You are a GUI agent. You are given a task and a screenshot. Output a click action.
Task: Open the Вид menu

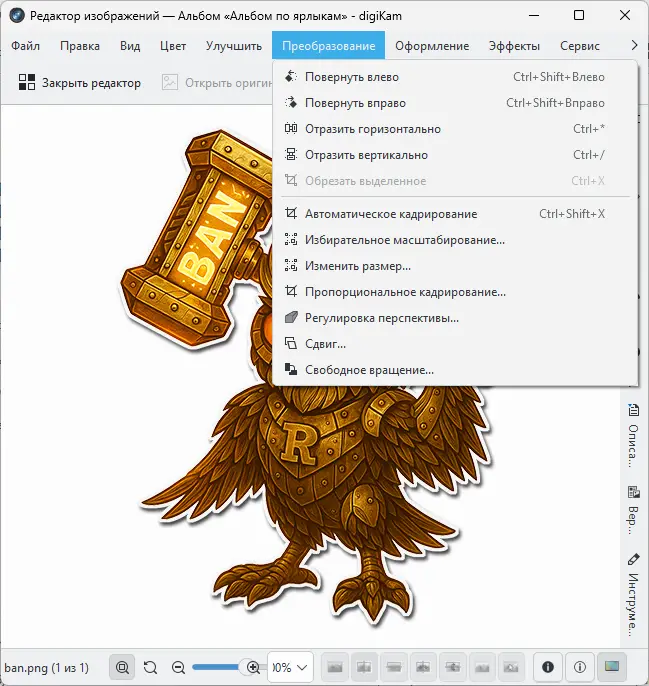[130, 46]
